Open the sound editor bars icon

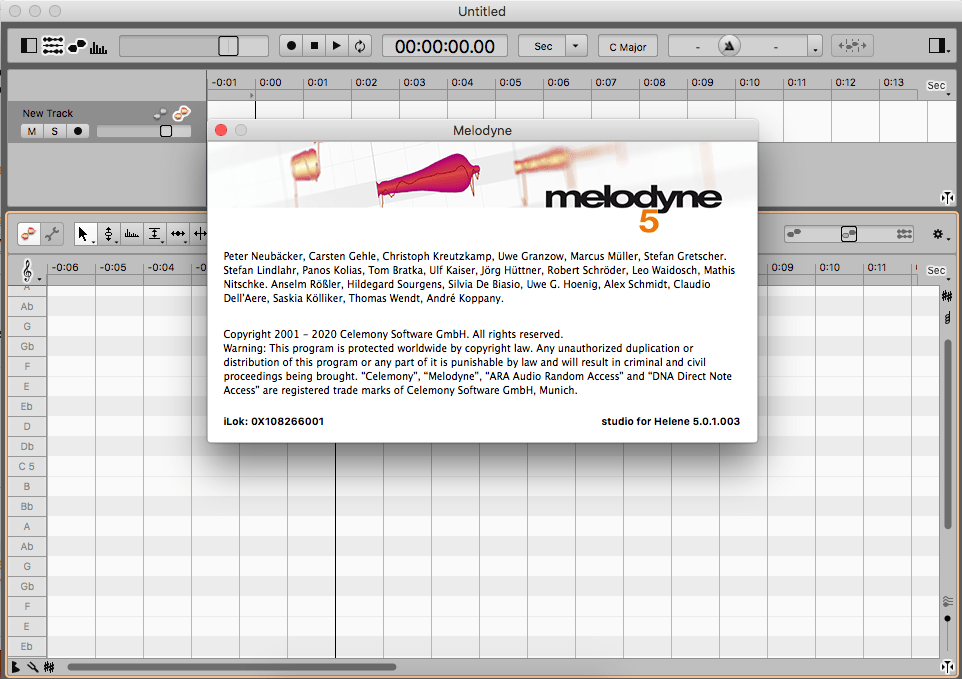(98, 47)
